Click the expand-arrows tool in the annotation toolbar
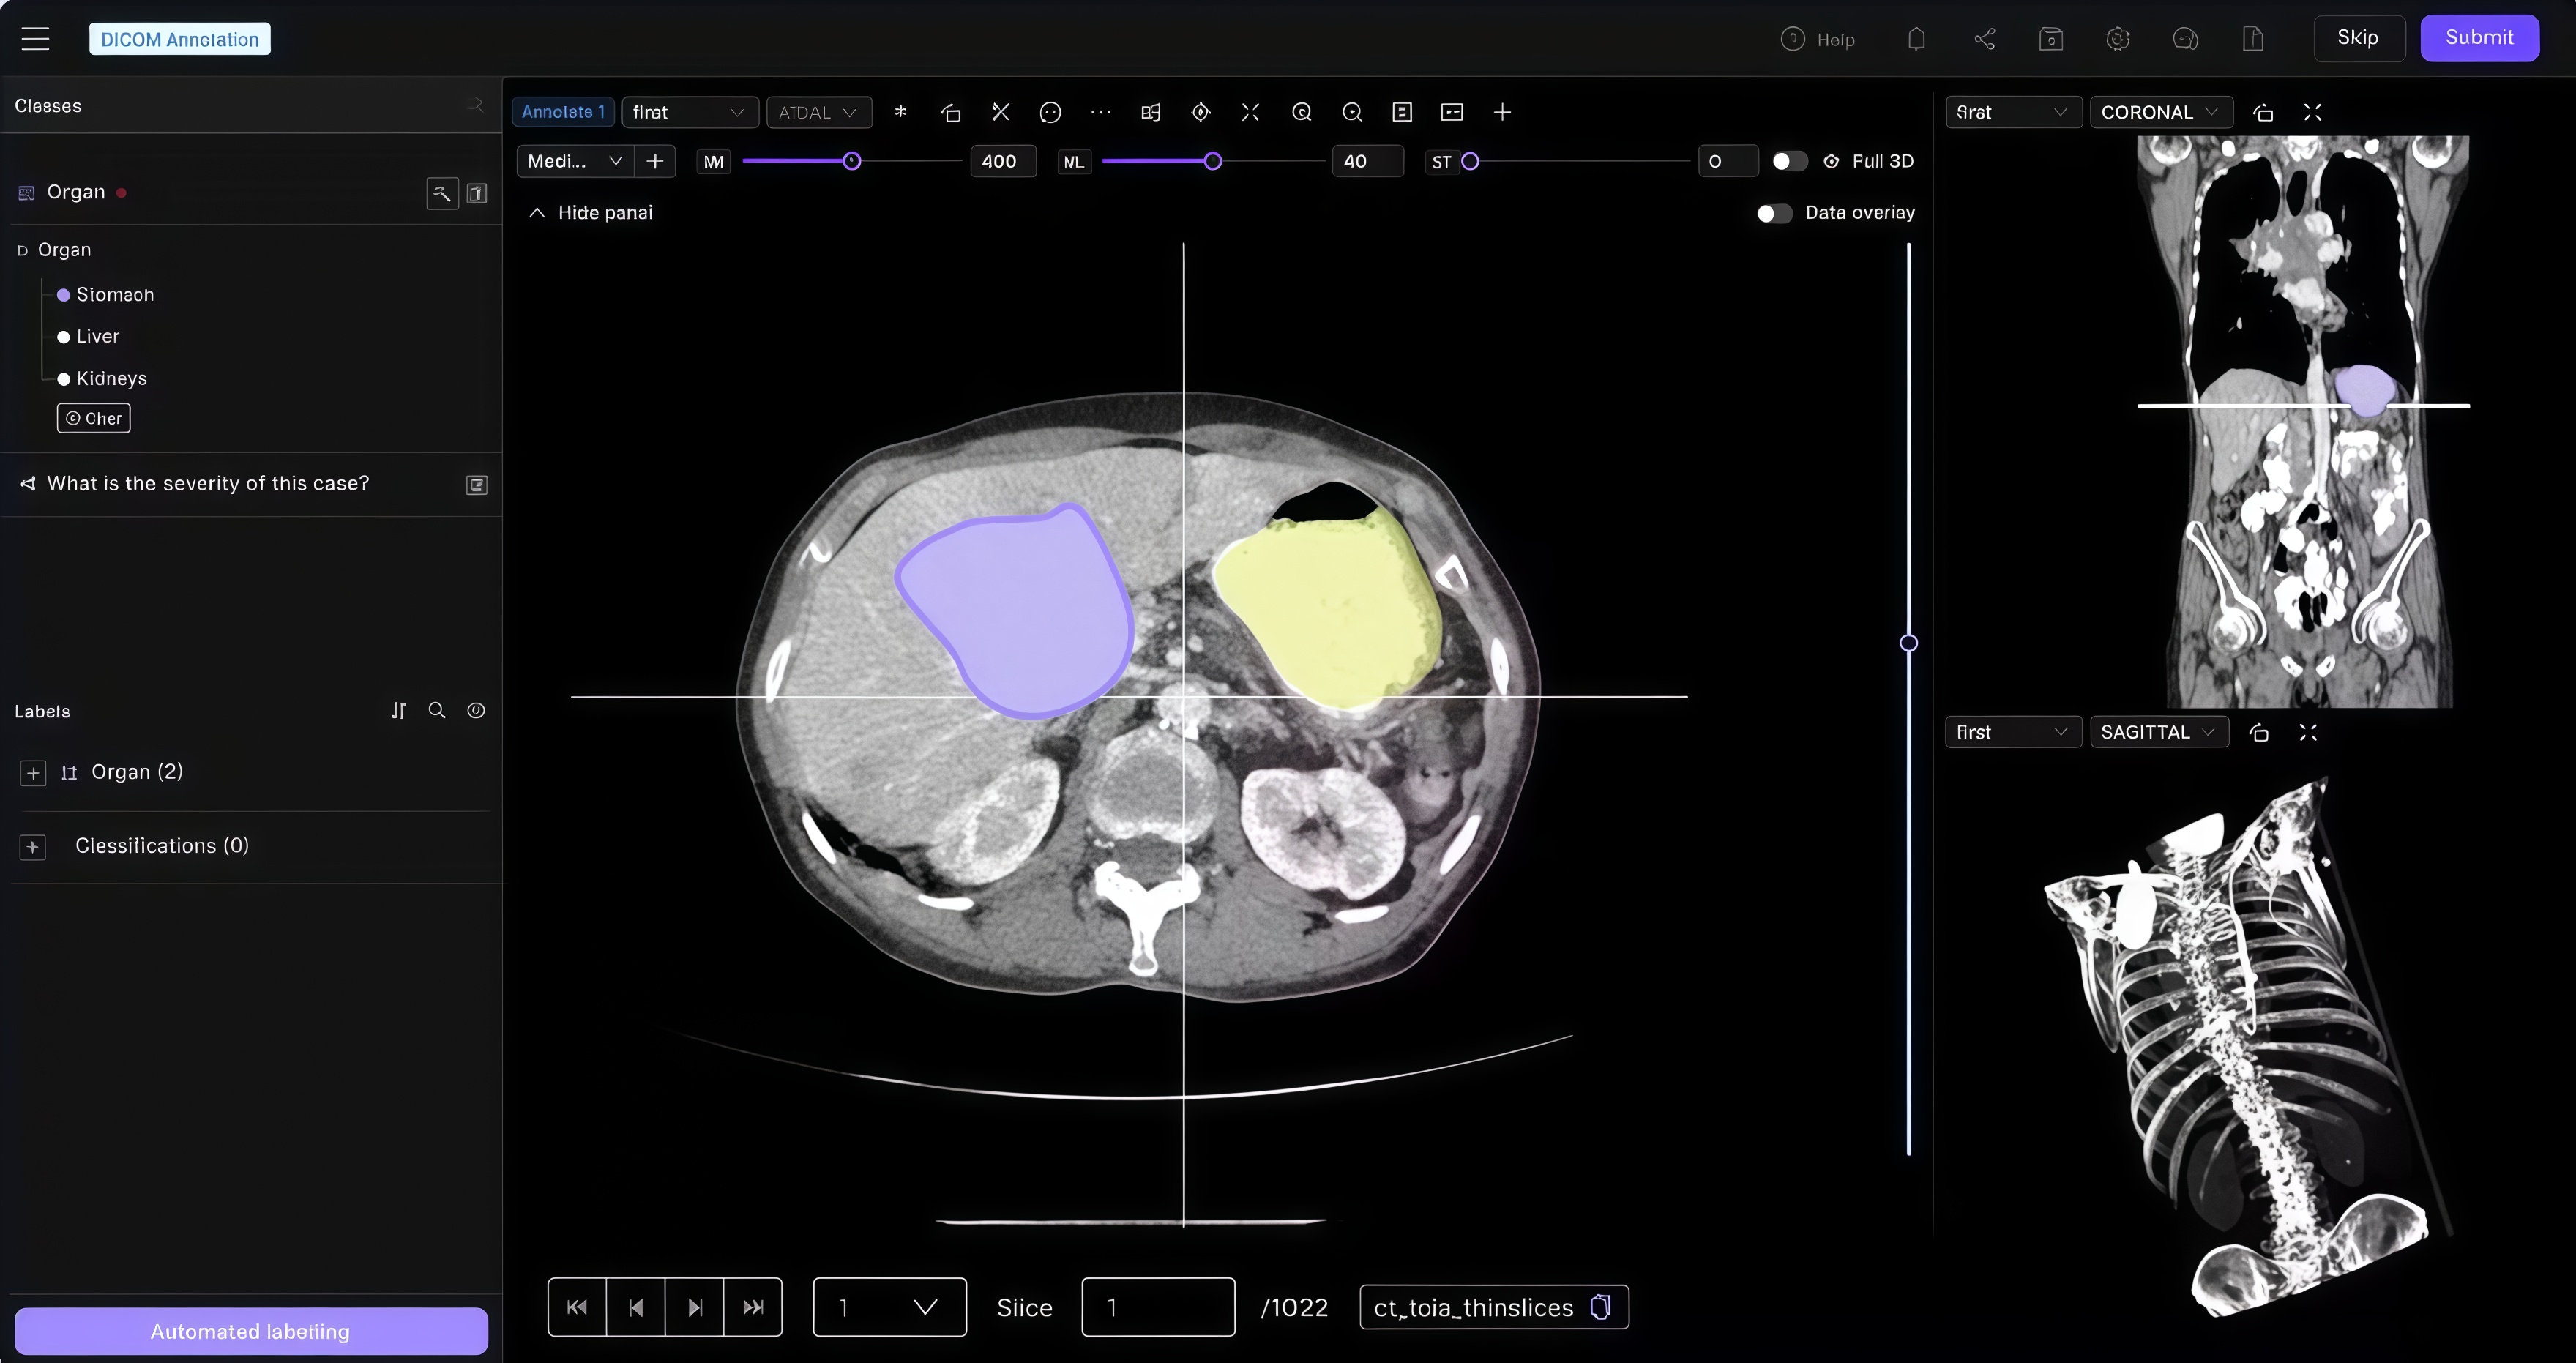 coord(1250,112)
